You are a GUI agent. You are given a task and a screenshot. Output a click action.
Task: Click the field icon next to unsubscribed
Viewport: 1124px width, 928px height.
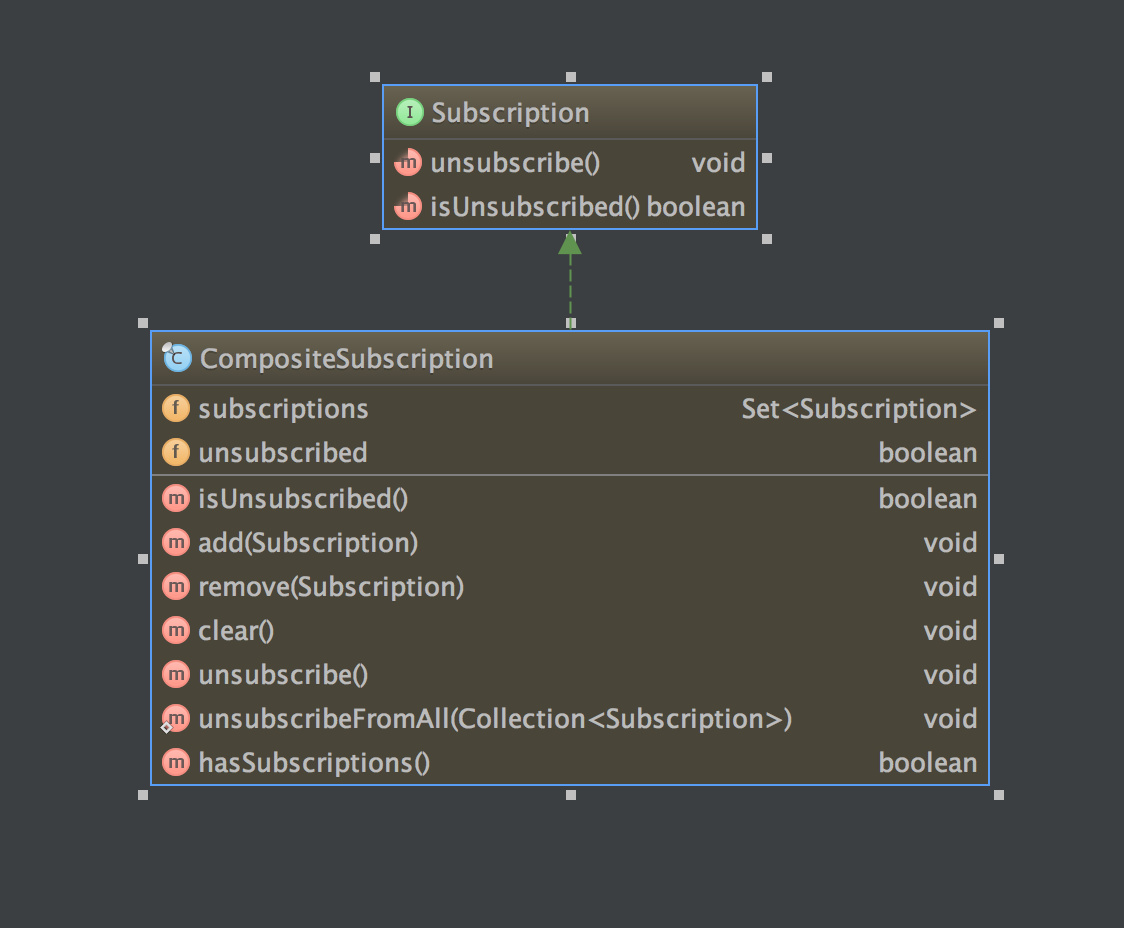(176, 452)
